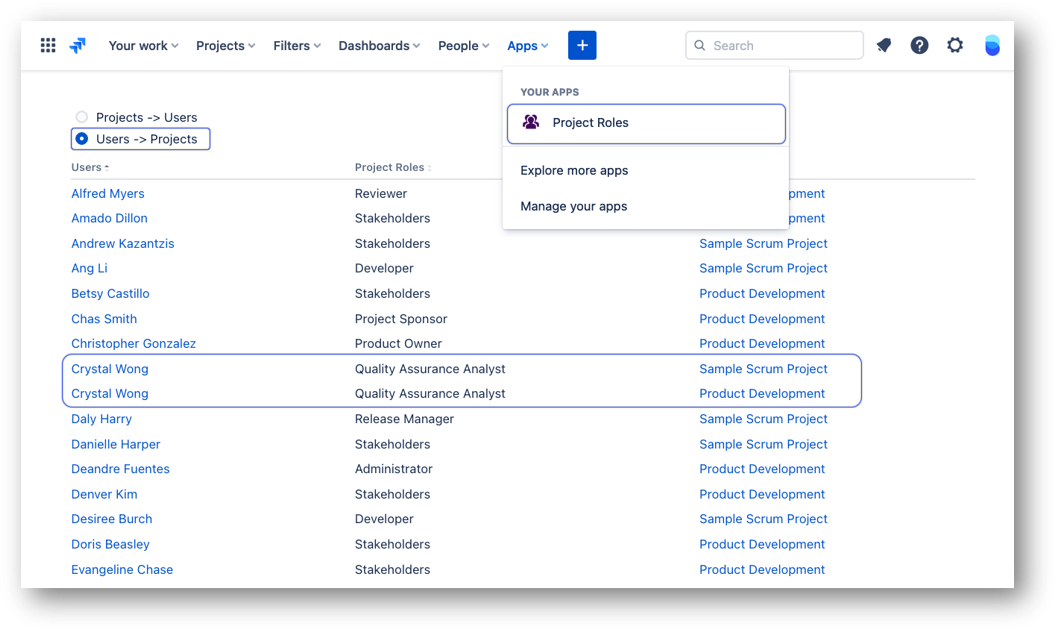
Task: Sort by the Users column header
Action: [90, 167]
